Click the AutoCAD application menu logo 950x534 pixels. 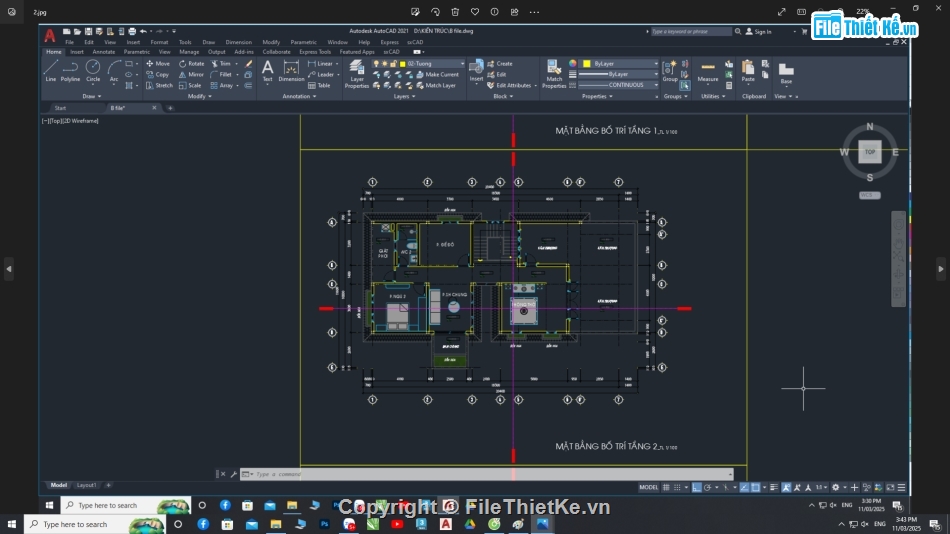(50, 36)
